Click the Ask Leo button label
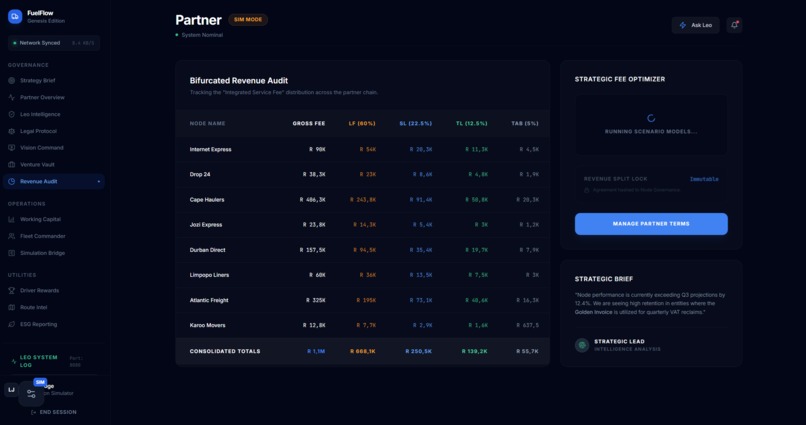Screen dimensions: 806x425 [702, 25]
